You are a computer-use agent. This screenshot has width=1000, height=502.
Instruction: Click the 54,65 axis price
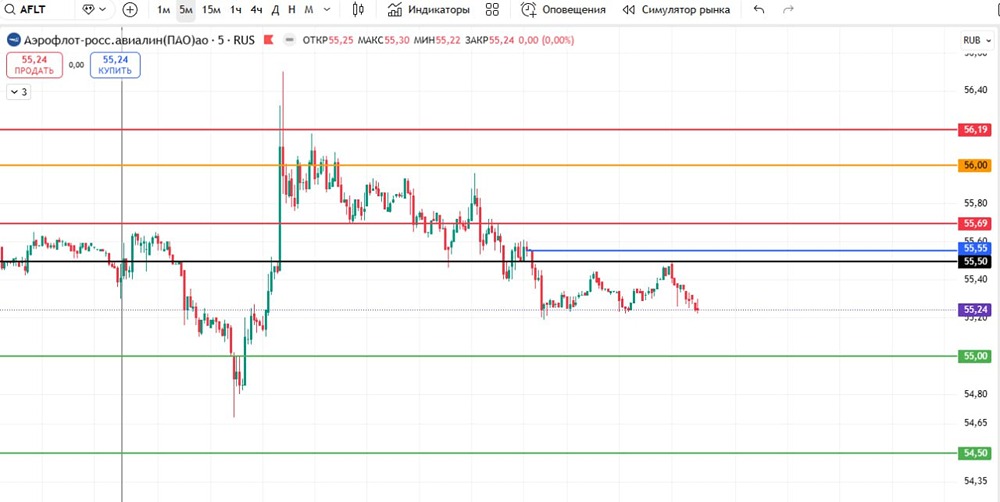pos(976,422)
